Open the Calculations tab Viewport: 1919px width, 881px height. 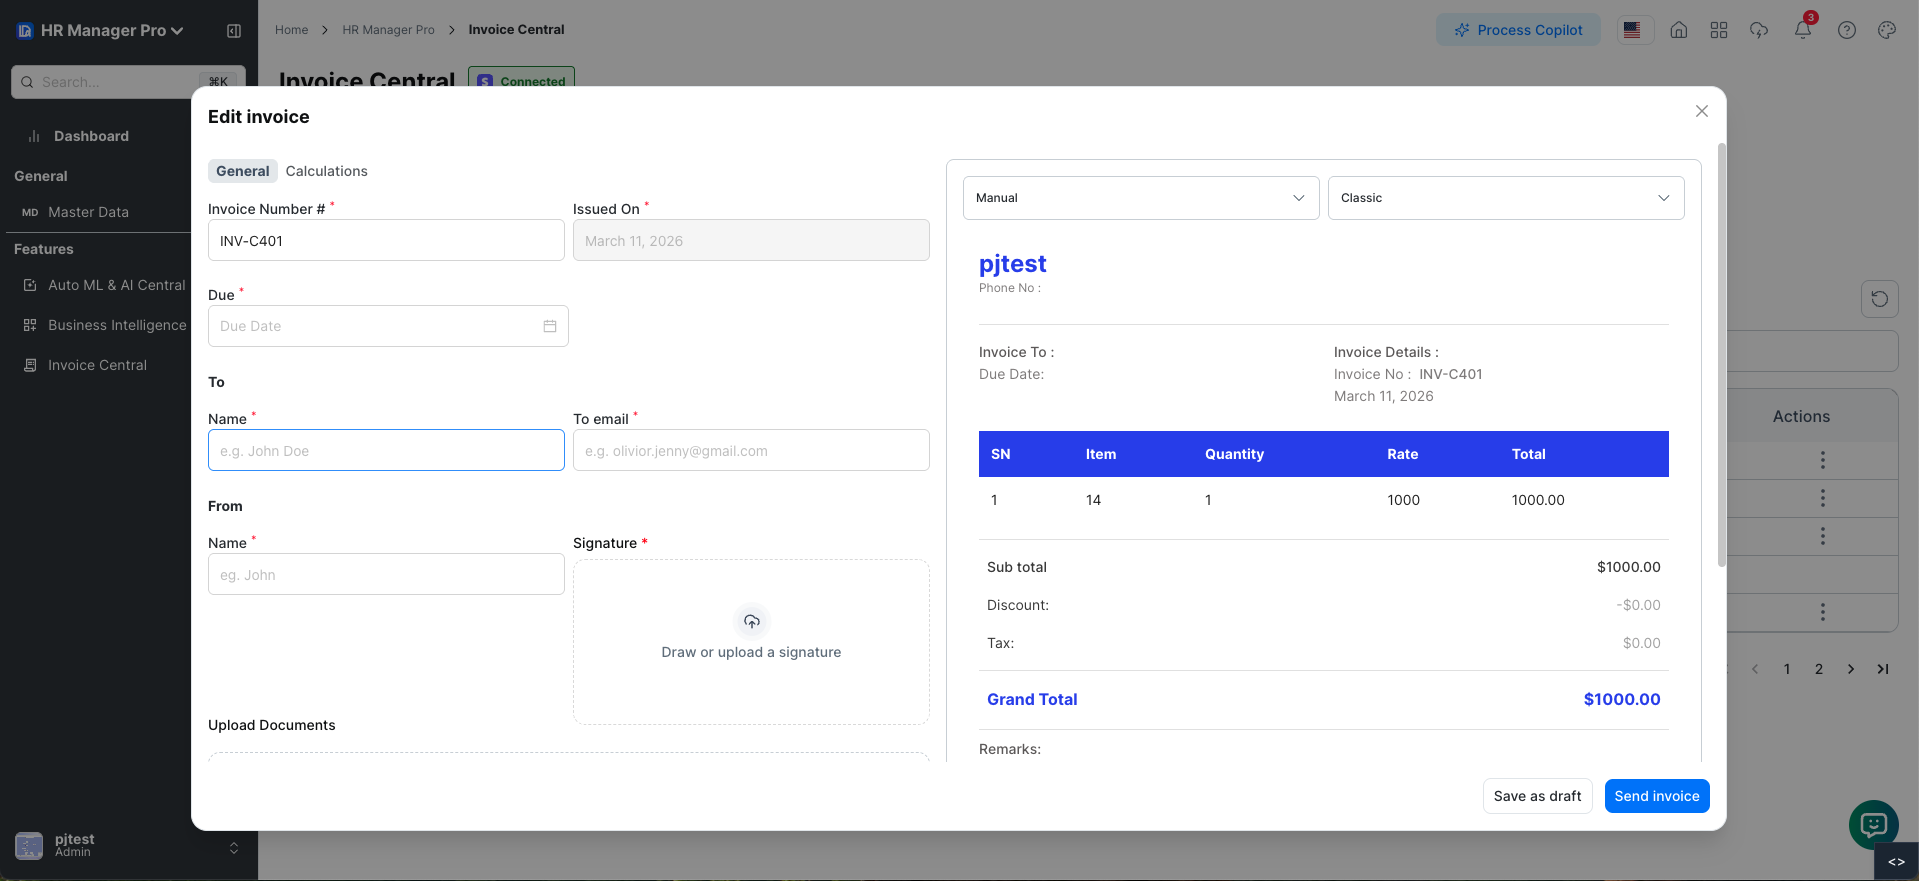(326, 171)
